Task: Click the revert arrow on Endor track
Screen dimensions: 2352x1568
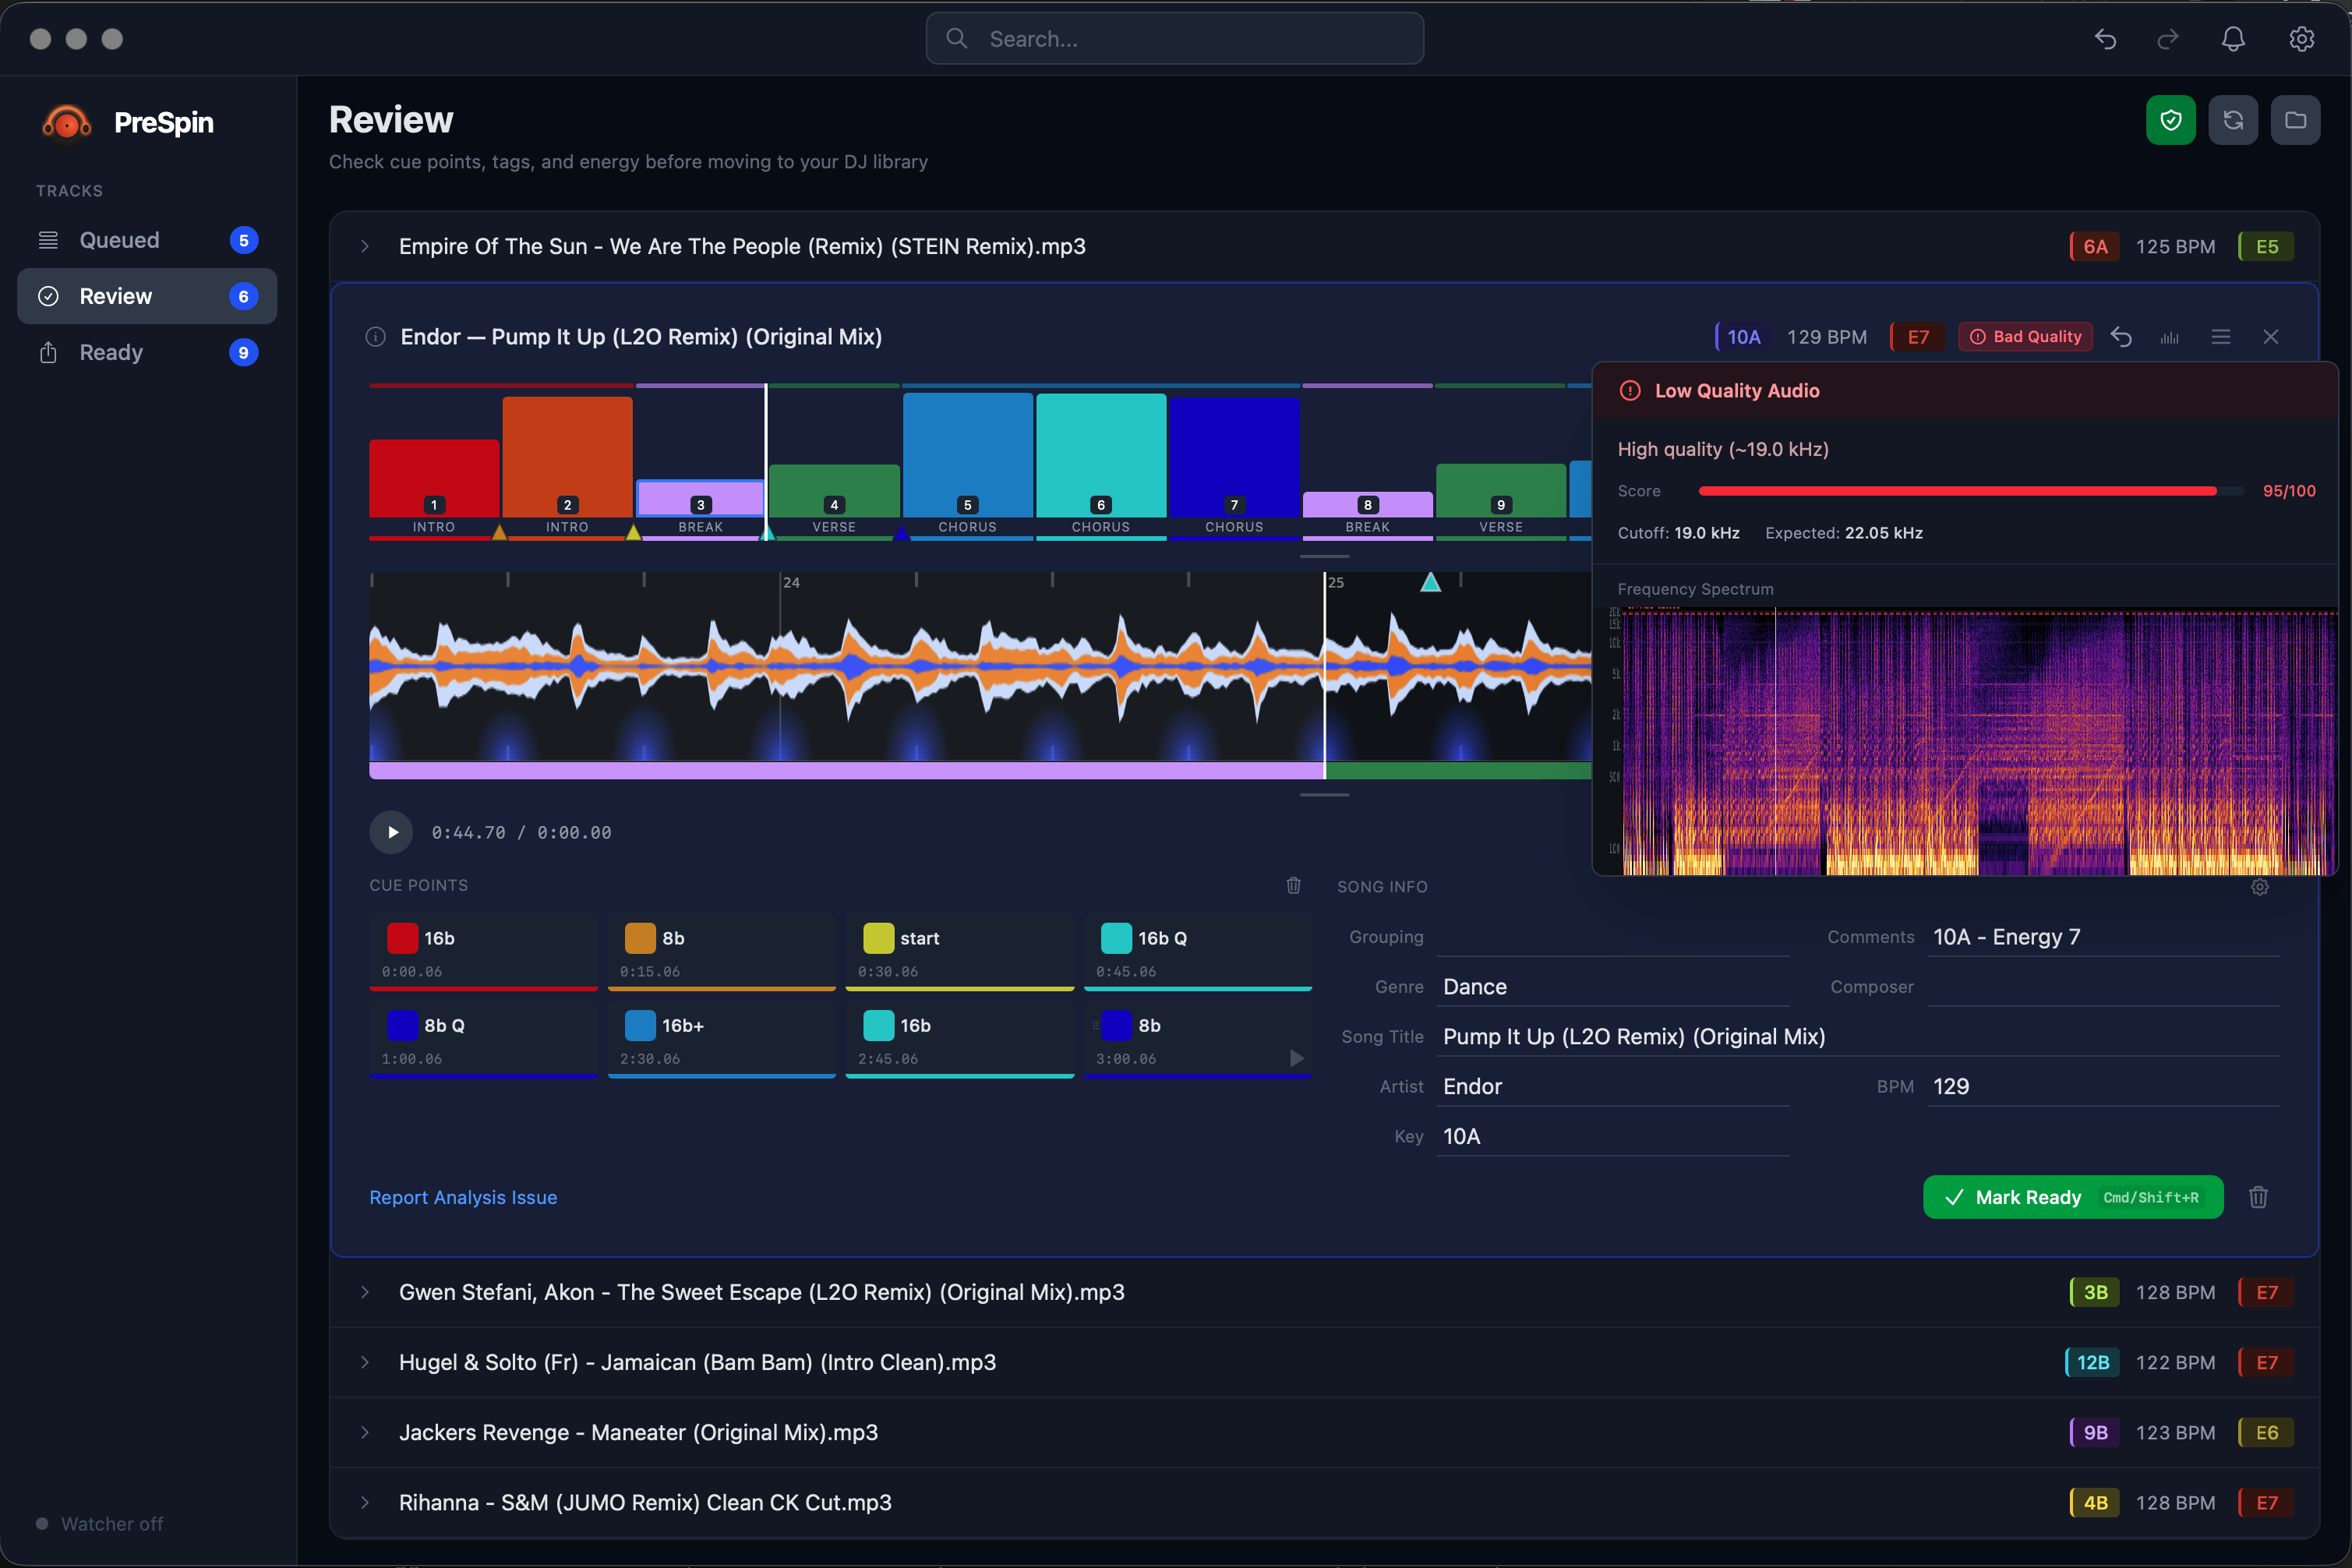Action: click(2121, 337)
